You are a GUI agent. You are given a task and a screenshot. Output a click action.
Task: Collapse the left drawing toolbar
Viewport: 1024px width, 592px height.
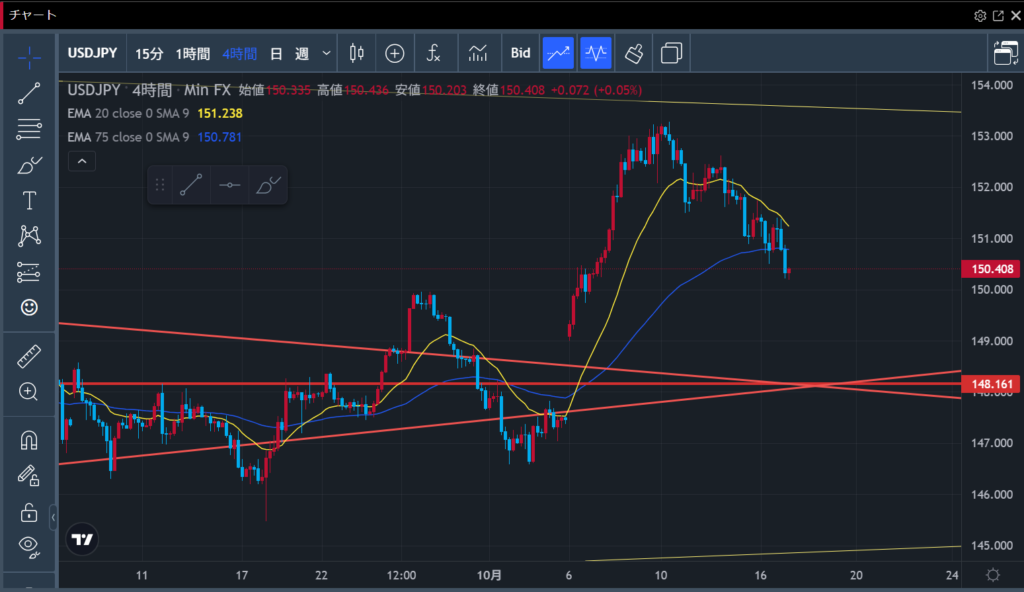tap(53, 518)
